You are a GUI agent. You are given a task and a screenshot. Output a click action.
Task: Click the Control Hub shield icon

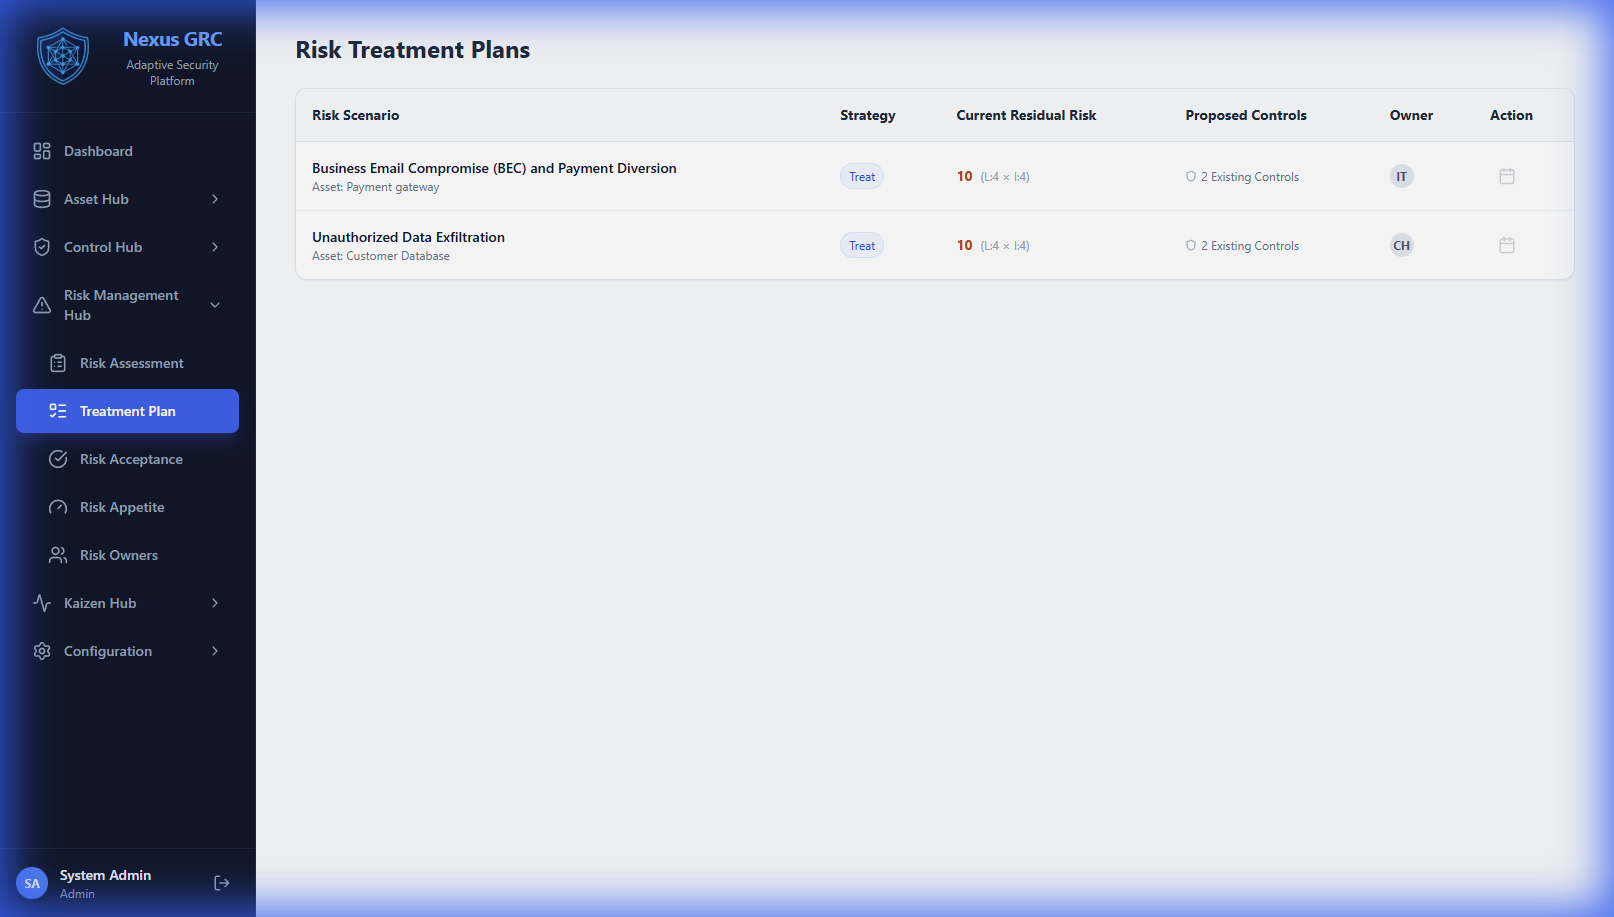tap(41, 247)
